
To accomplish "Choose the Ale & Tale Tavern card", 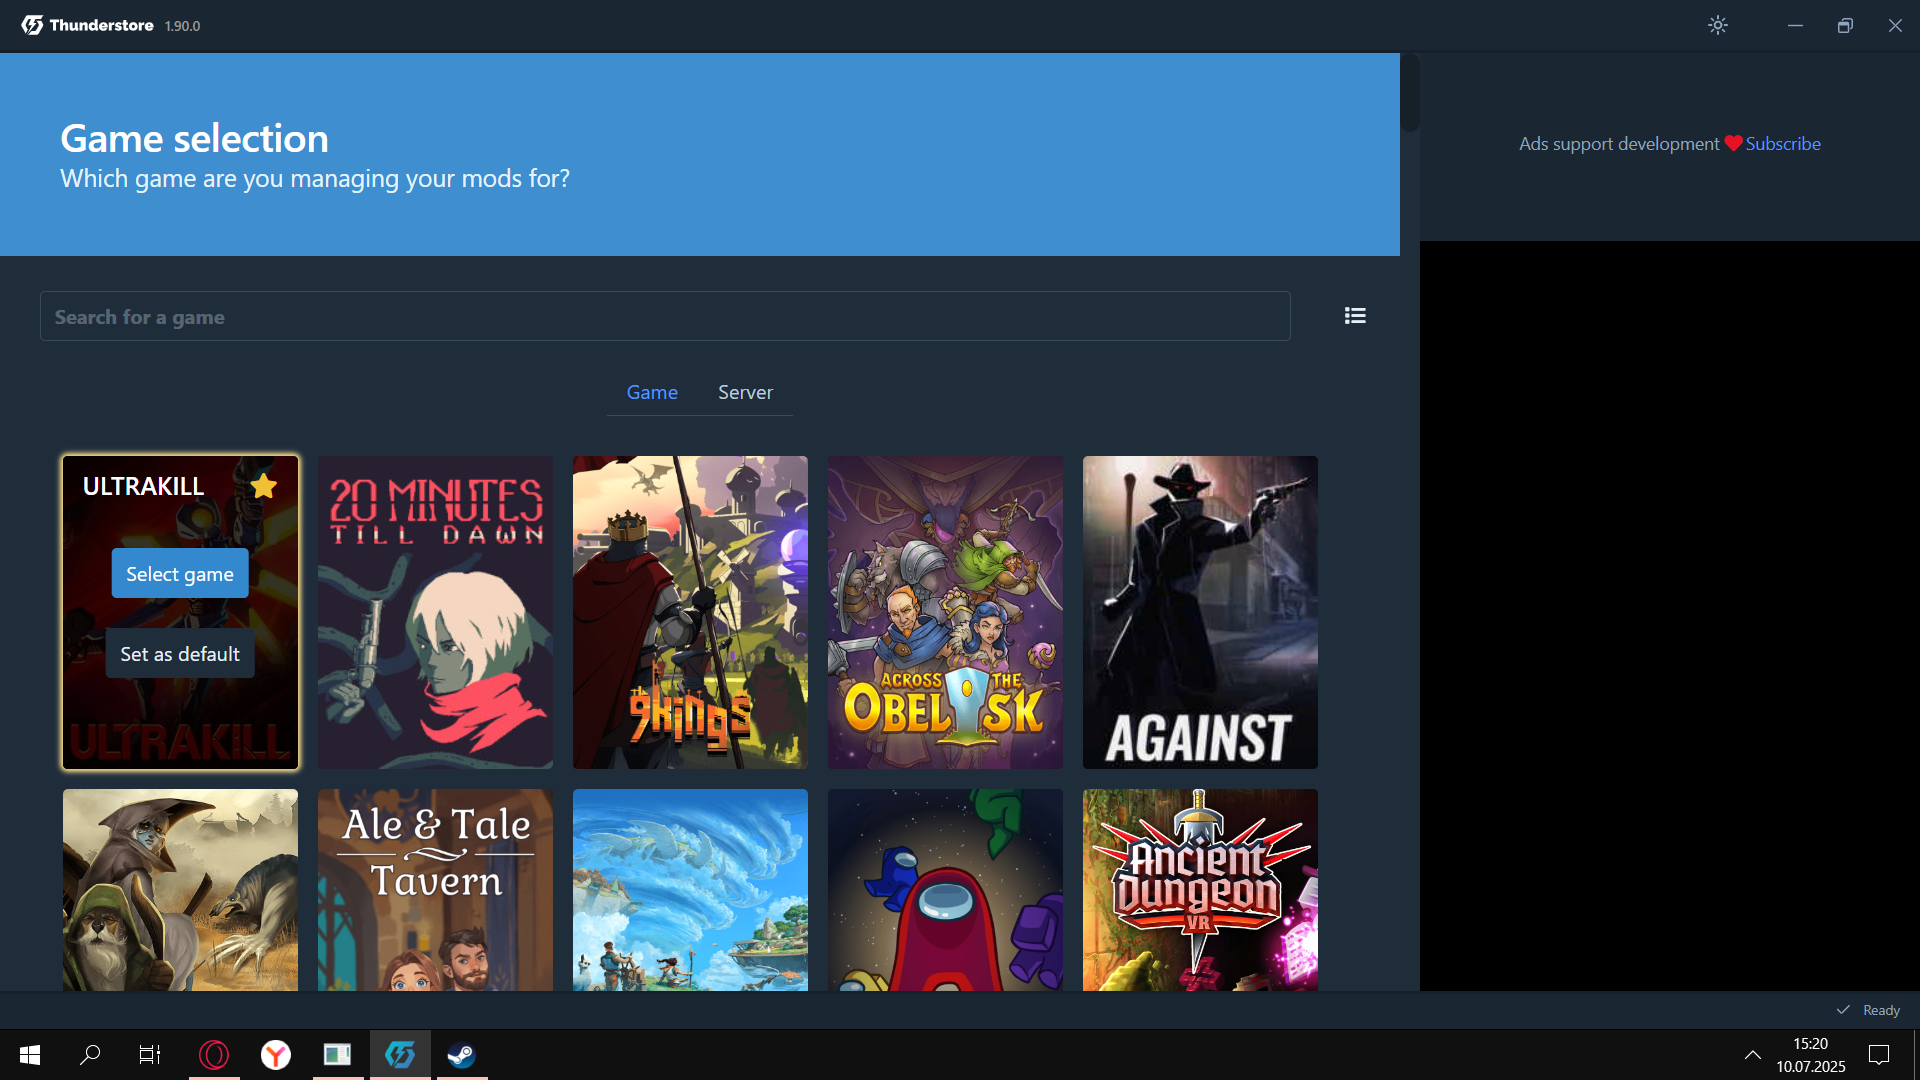I will pos(435,890).
